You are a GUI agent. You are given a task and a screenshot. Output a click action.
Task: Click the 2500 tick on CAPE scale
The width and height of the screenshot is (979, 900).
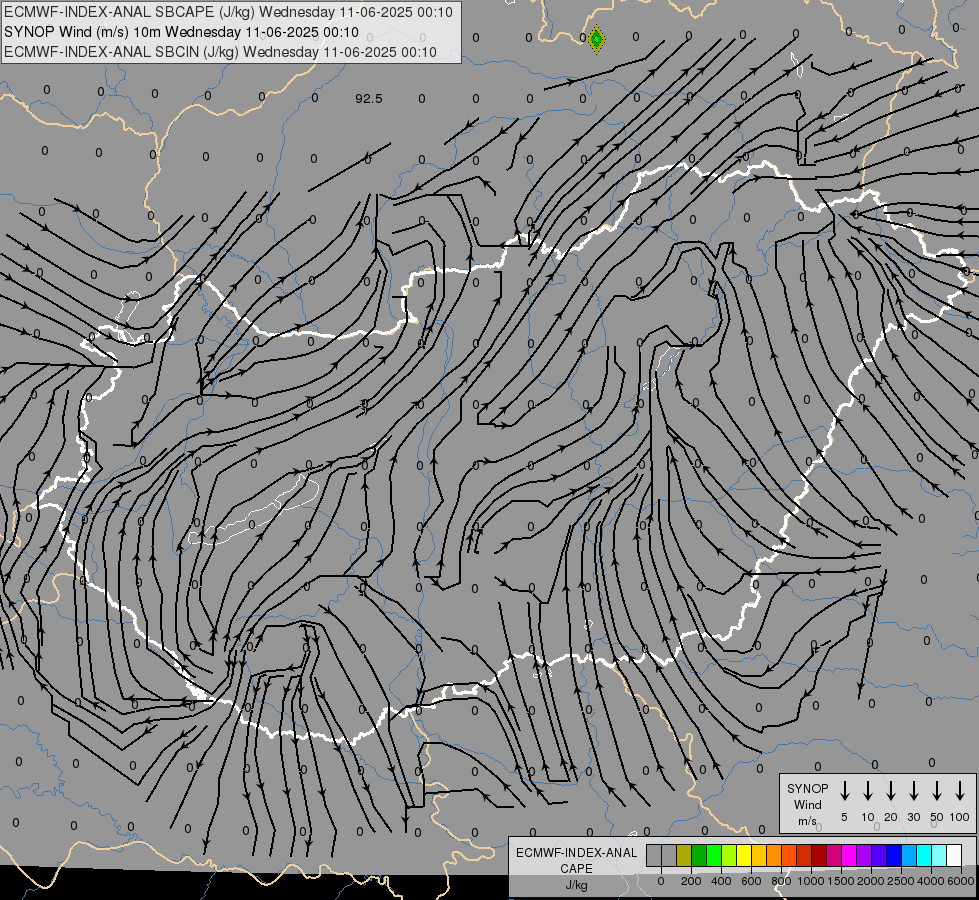point(901,881)
